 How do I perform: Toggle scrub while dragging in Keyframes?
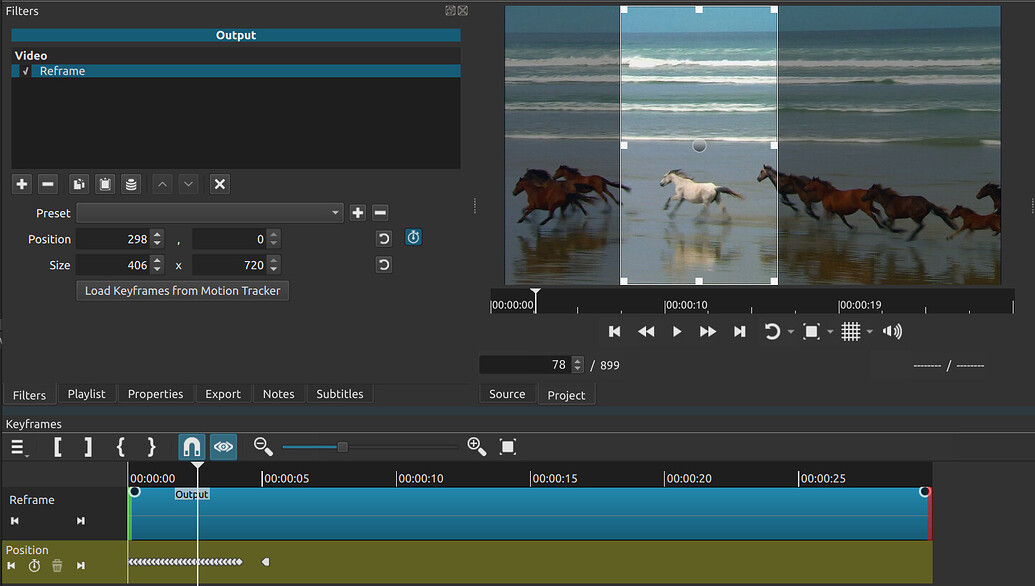click(x=223, y=447)
